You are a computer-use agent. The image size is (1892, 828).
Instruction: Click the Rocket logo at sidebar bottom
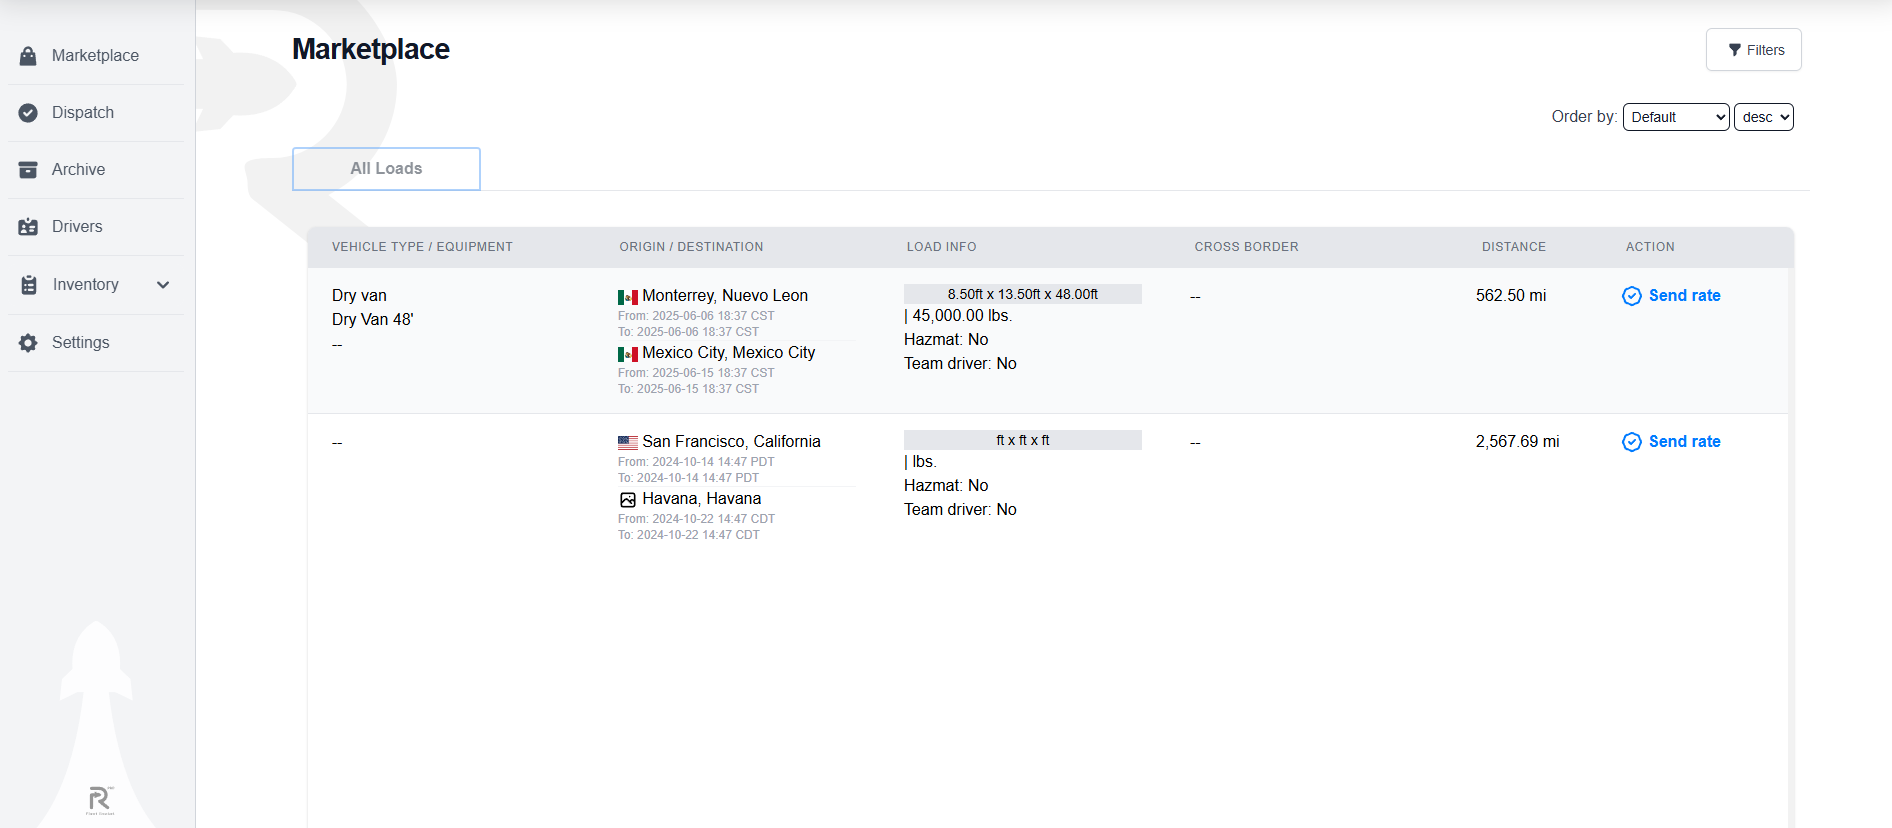(x=99, y=800)
